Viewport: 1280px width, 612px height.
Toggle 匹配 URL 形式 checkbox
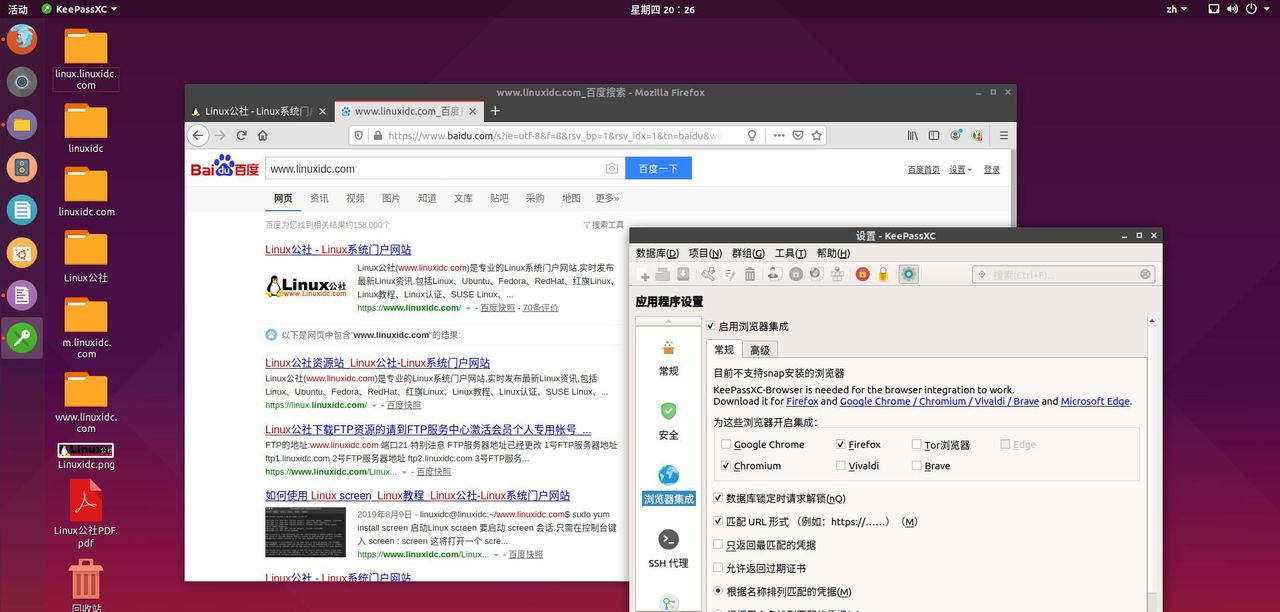pyautogui.click(x=718, y=521)
